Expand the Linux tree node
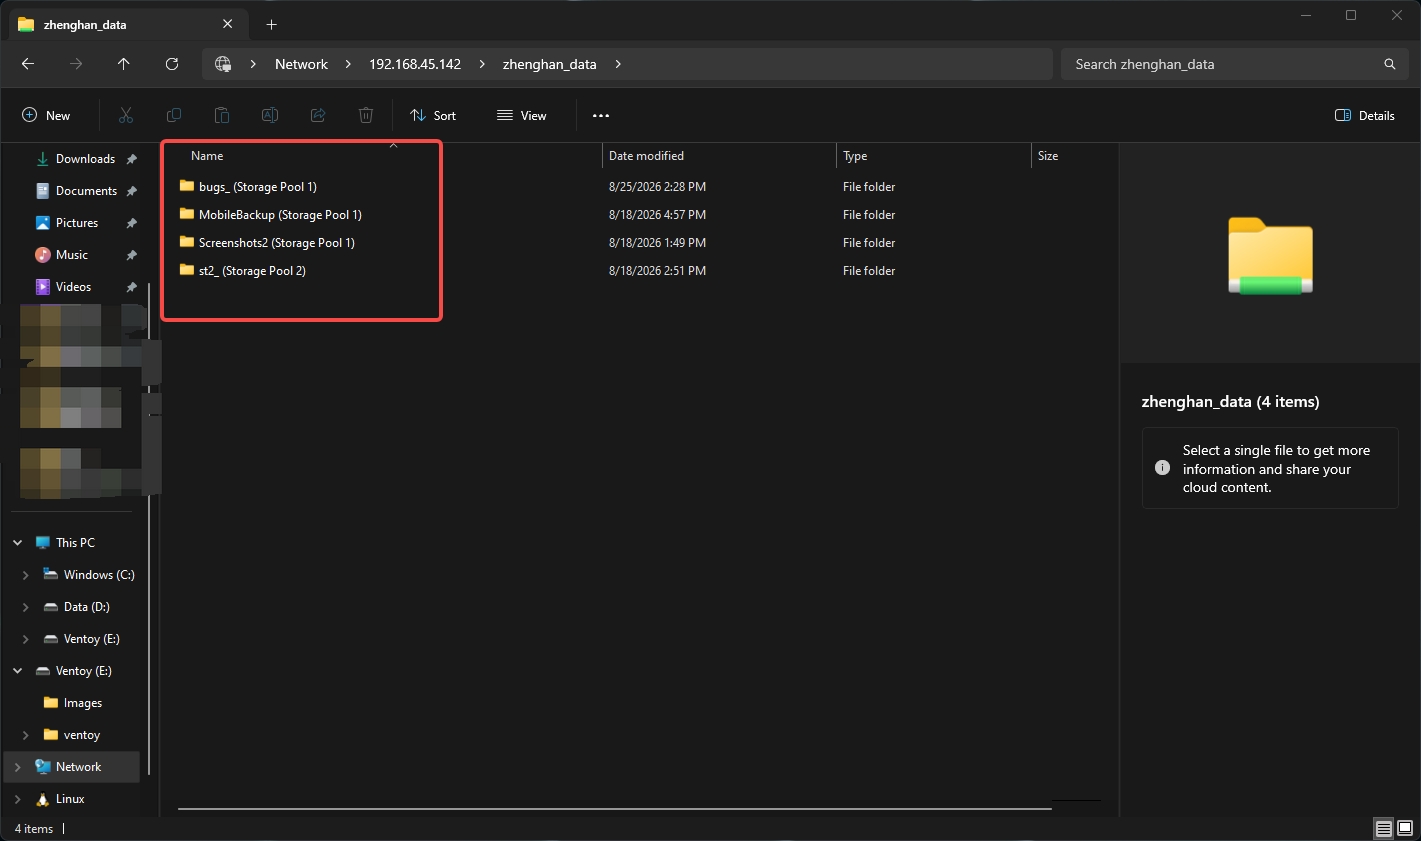The height and width of the screenshot is (841, 1421). [x=18, y=799]
